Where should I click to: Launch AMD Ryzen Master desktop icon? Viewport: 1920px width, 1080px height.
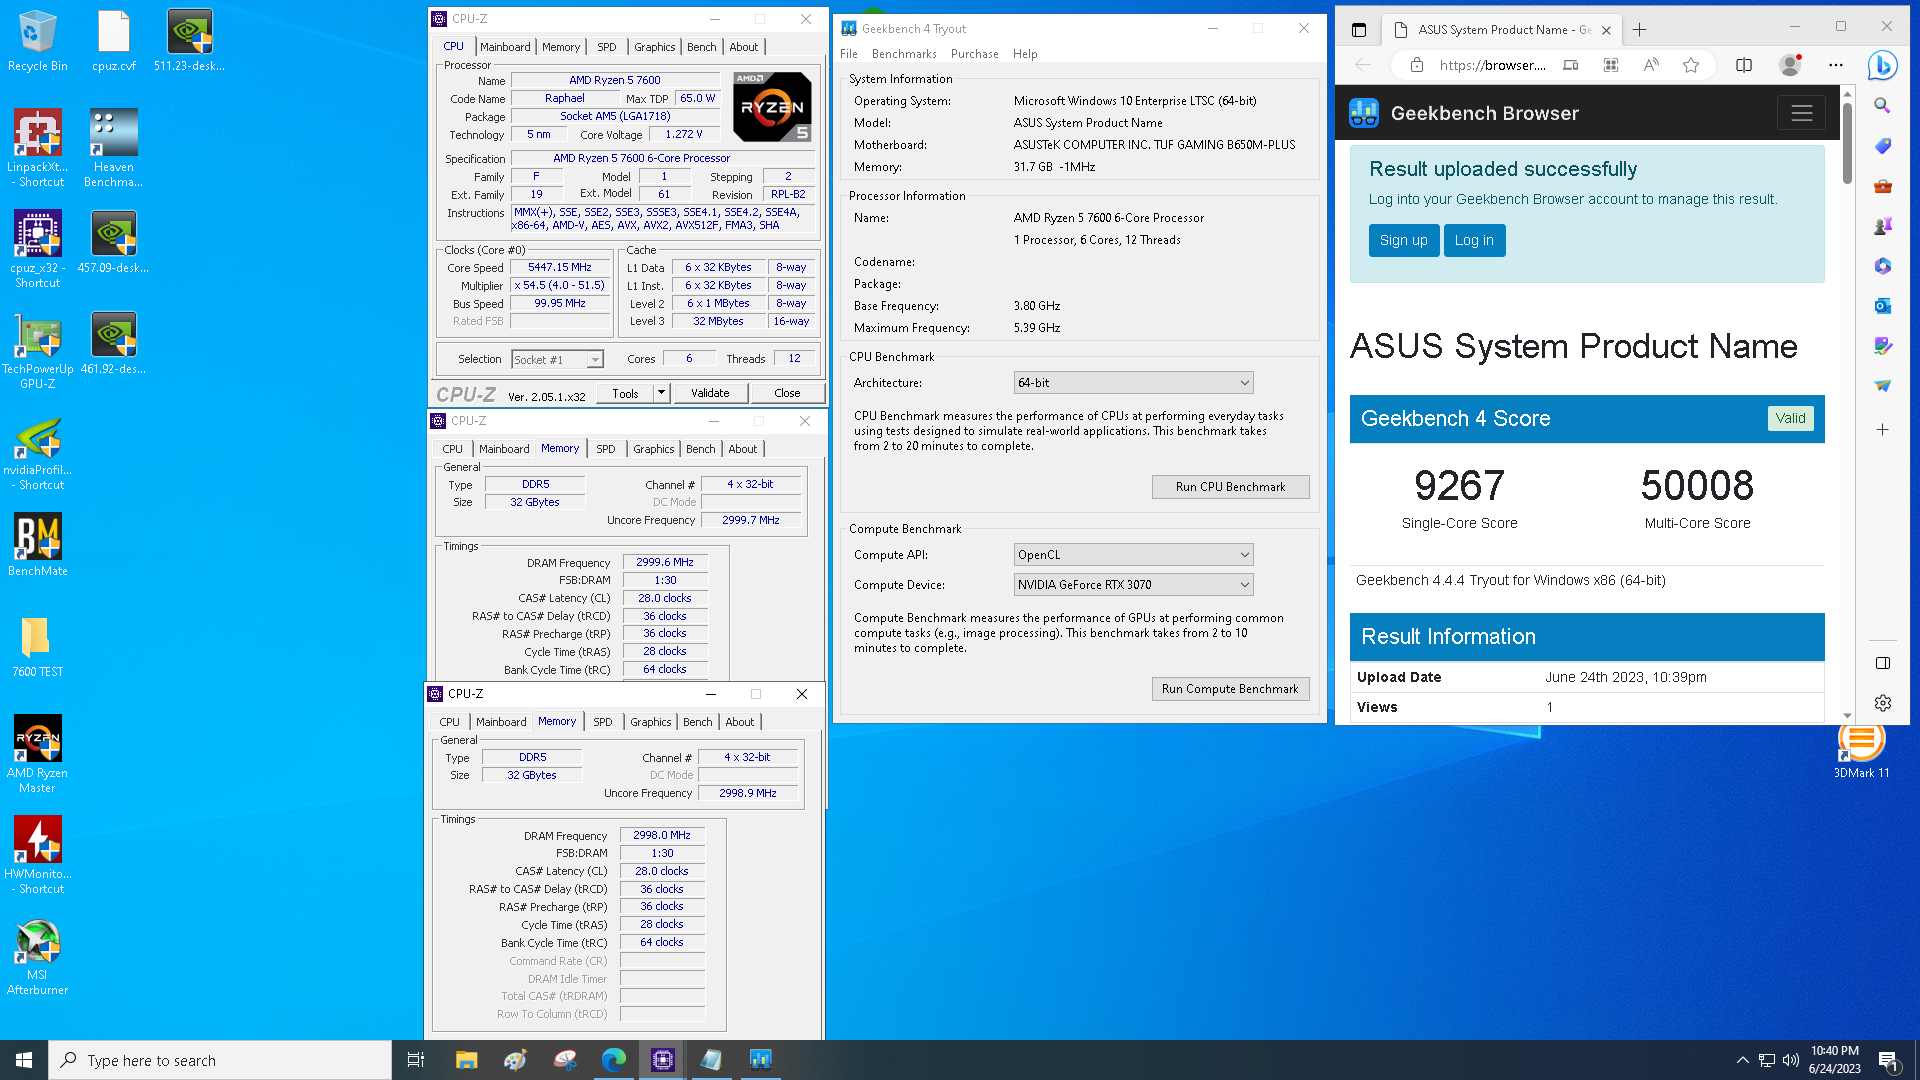(38, 754)
